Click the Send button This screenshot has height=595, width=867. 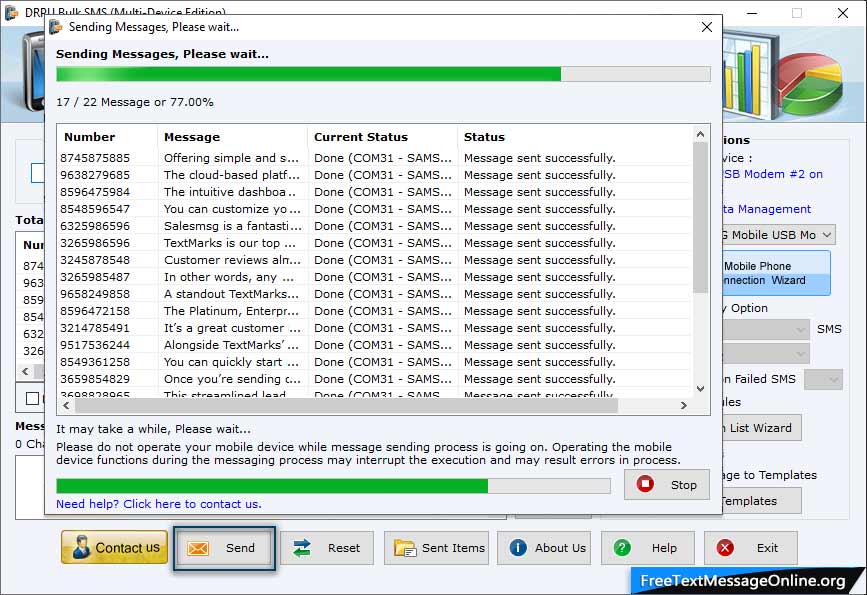[x=224, y=548]
